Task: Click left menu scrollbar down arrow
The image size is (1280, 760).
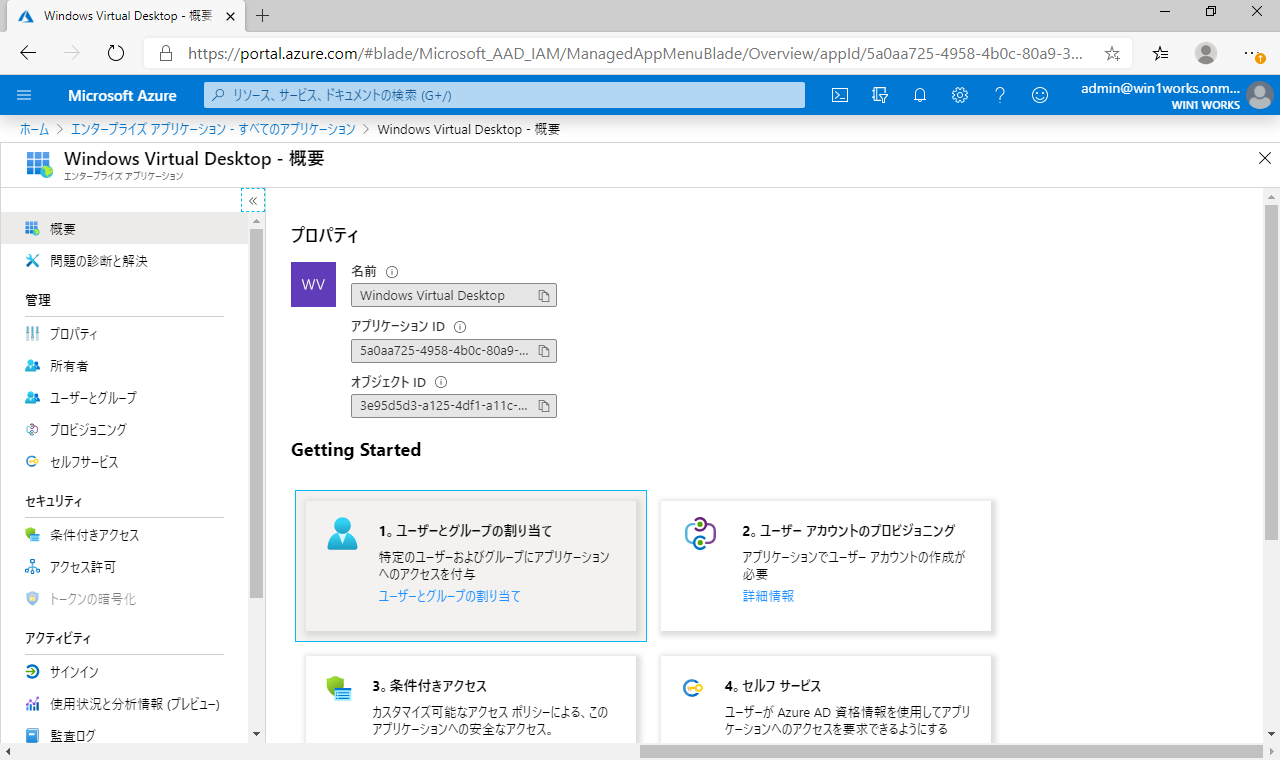Action: point(256,735)
